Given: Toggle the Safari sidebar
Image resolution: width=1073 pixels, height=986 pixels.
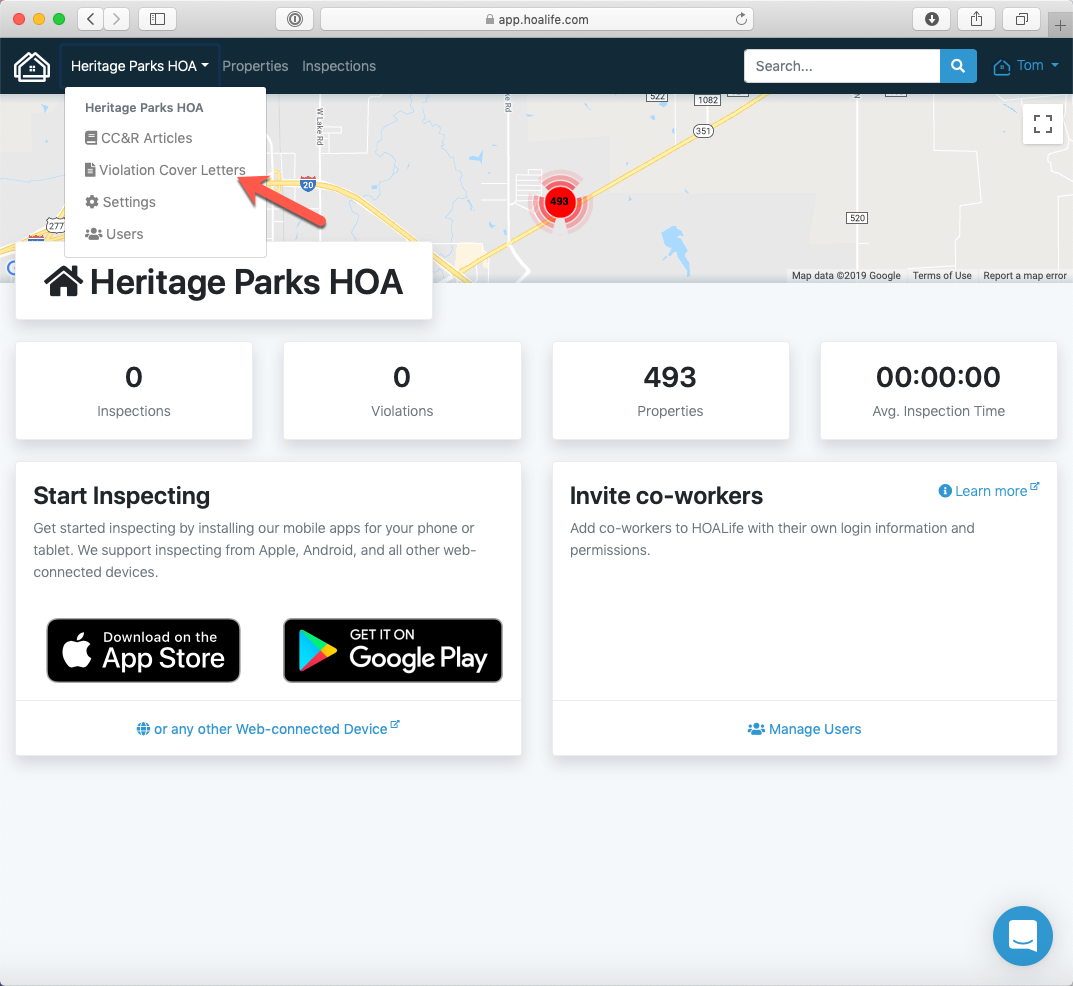Looking at the screenshot, I should point(157,19).
